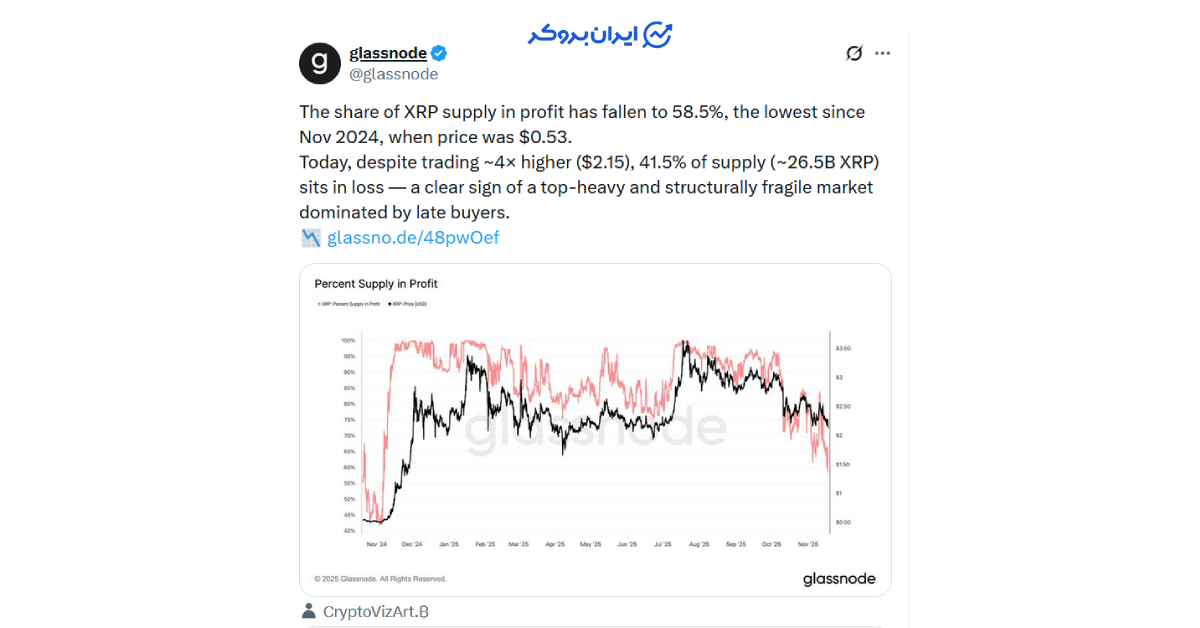
Task: Click the person icon beside CryptoVizArt
Action: 309,611
